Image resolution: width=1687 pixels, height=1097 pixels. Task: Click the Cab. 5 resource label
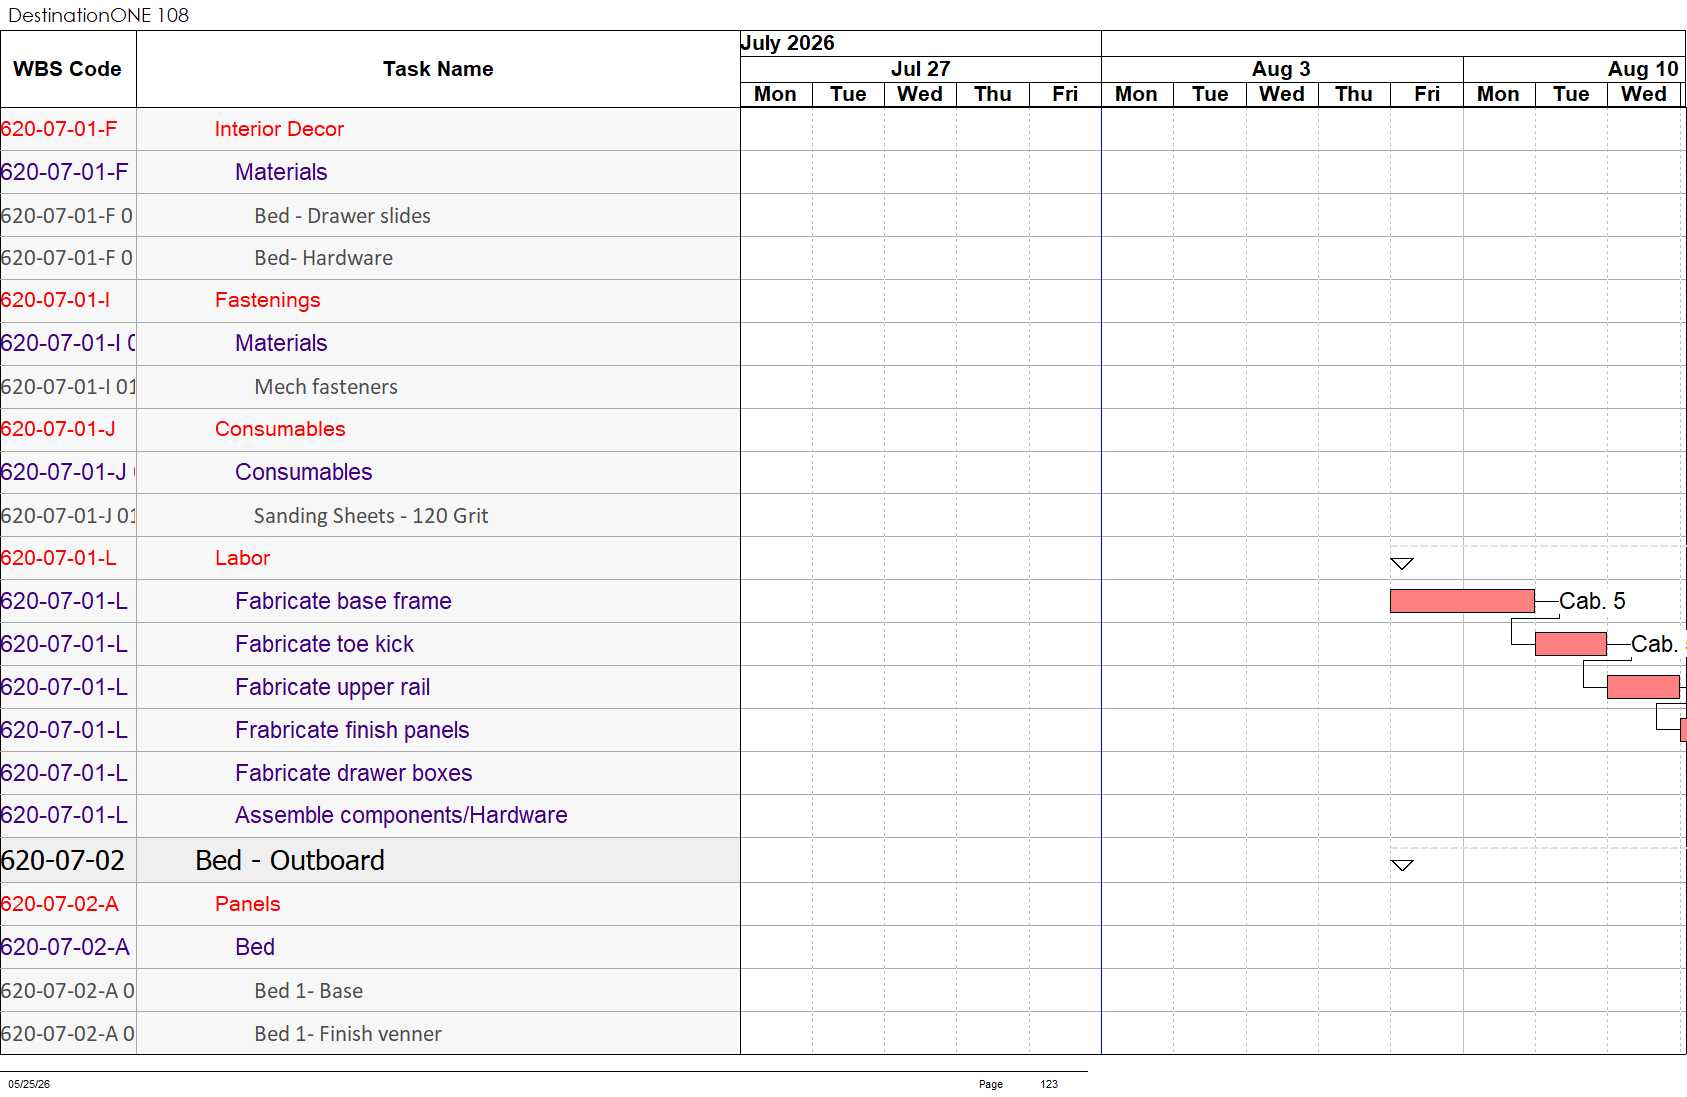click(x=1592, y=601)
